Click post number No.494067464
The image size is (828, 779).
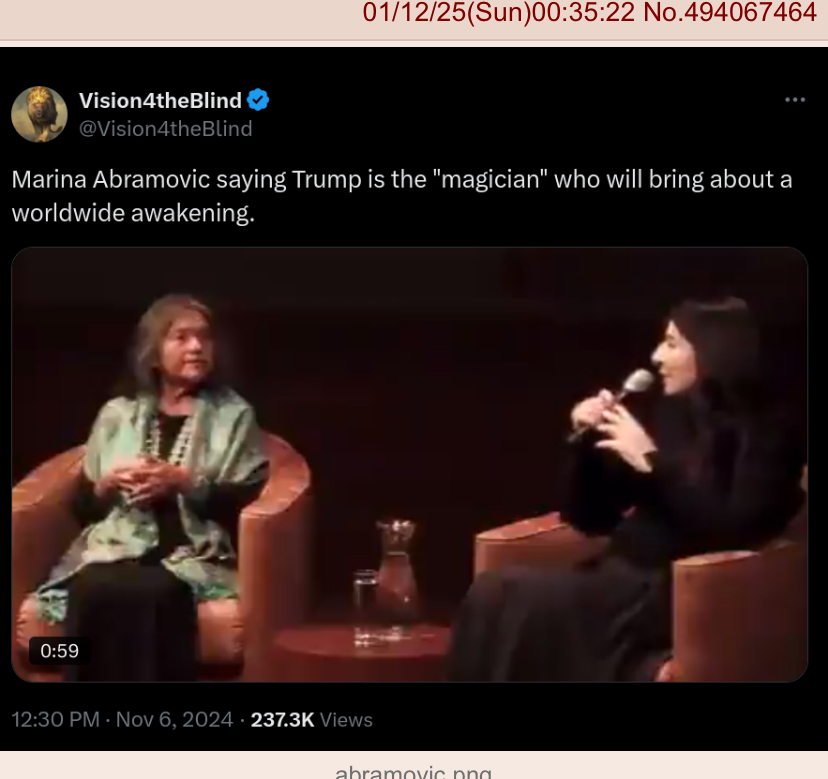pos(730,13)
